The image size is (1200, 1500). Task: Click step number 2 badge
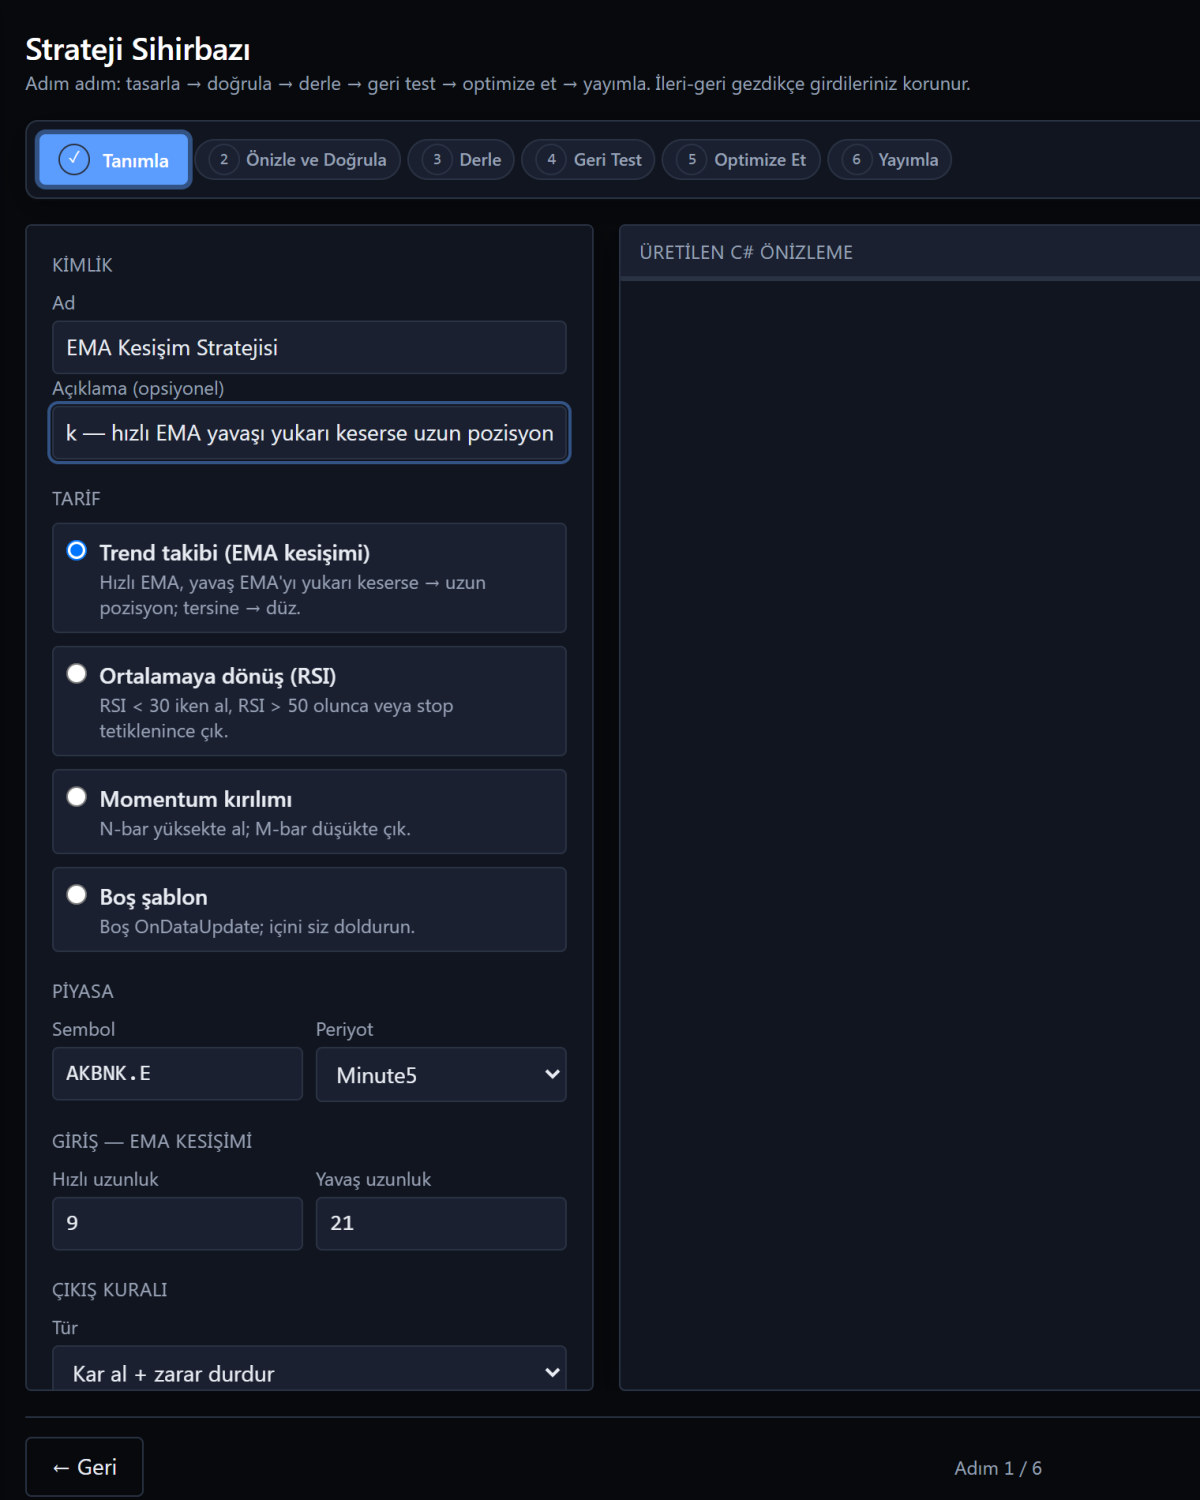(x=224, y=160)
